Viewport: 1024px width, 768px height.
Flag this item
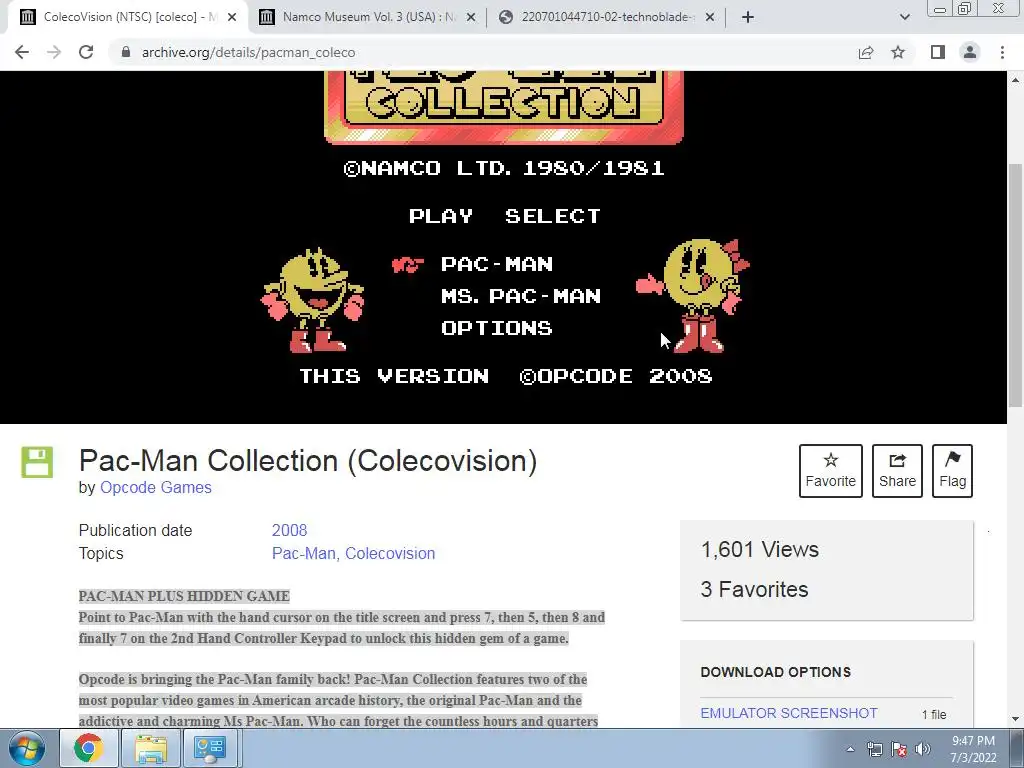952,471
